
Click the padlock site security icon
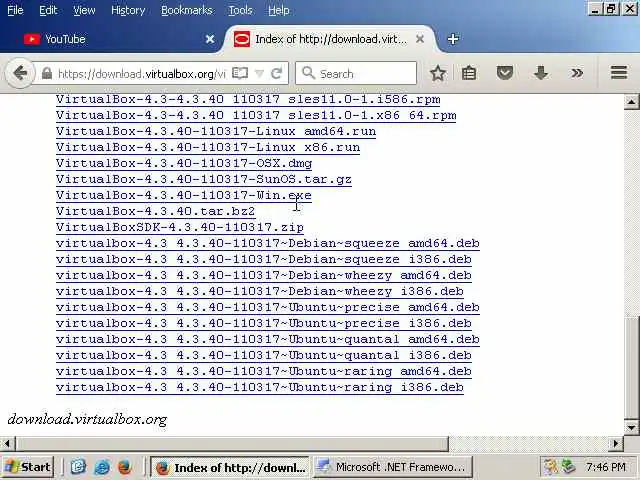pos(47,73)
